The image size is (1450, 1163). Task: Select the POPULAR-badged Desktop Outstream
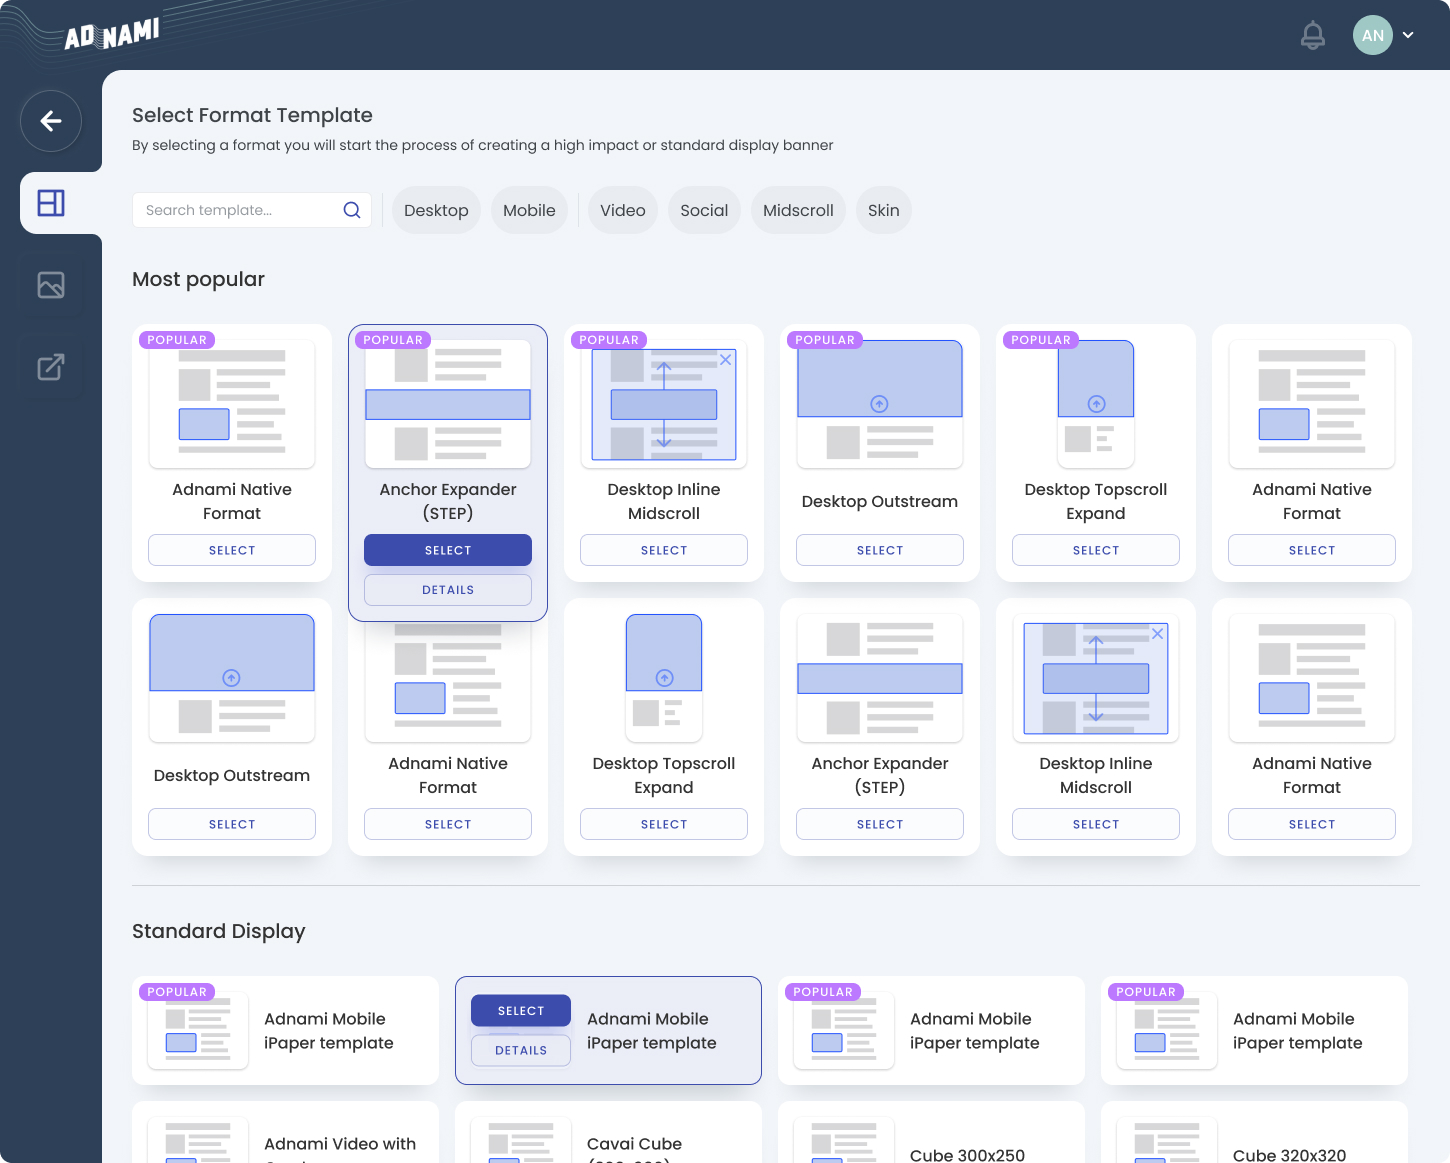pyautogui.click(x=880, y=550)
